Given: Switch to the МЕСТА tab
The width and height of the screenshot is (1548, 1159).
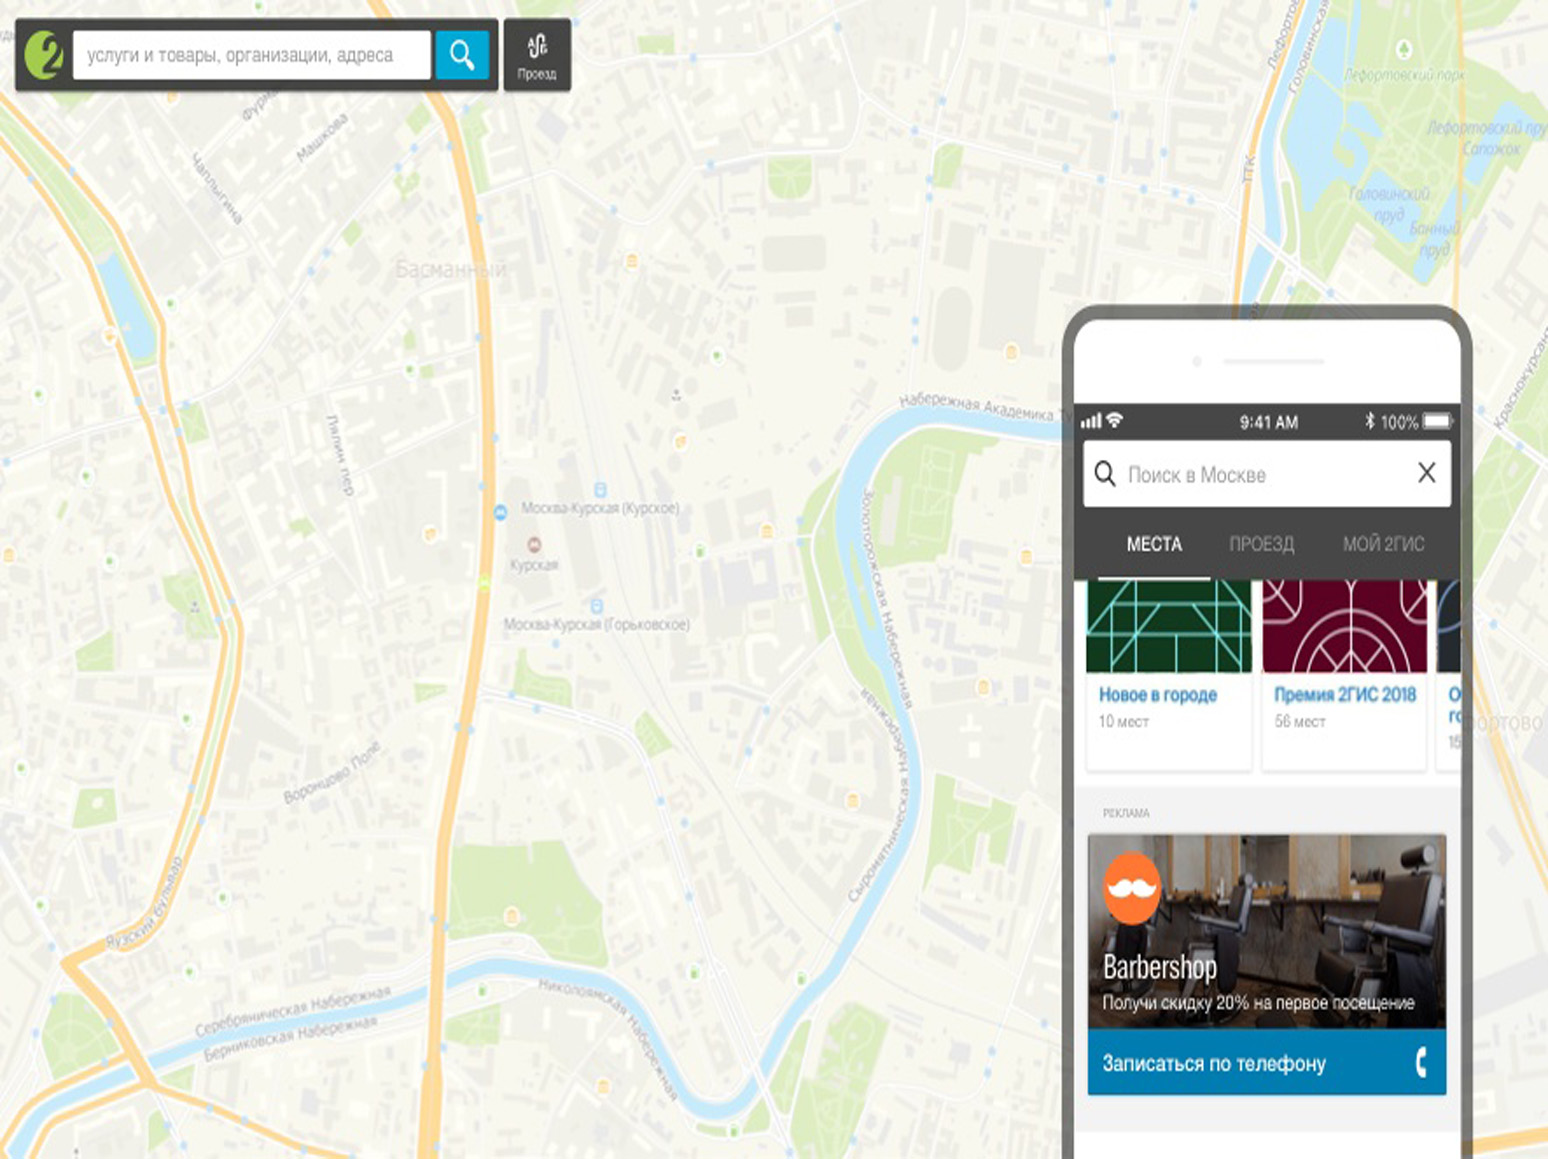Looking at the screenshot, I should point(1154,544).
